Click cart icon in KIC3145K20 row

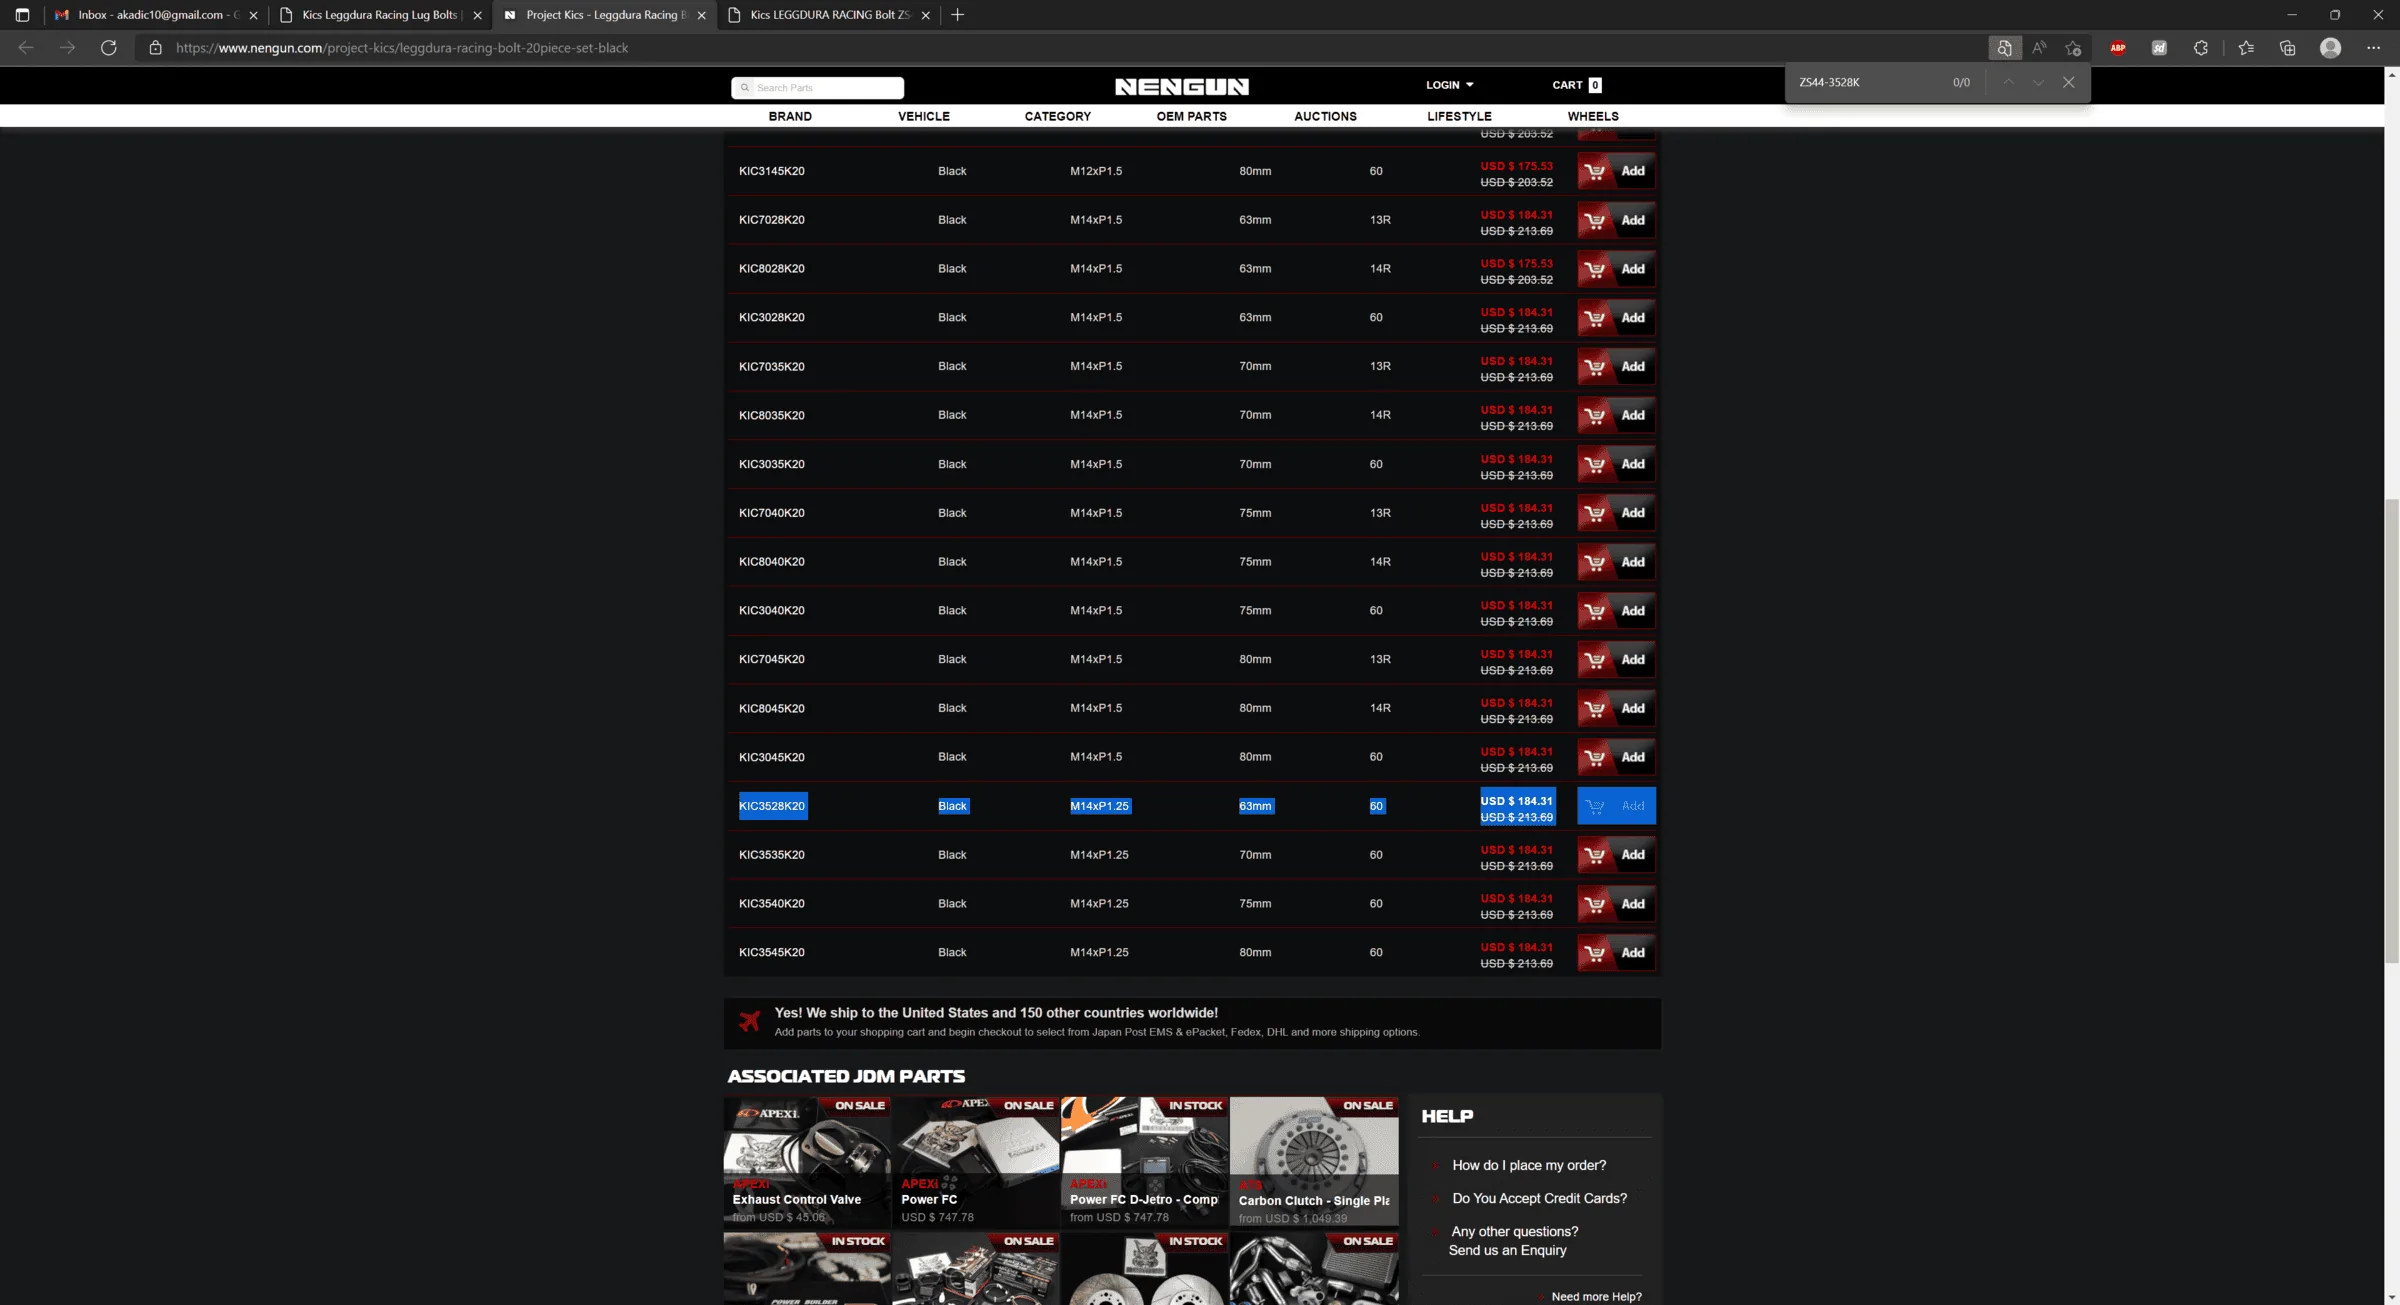(x=1595, y=171)
